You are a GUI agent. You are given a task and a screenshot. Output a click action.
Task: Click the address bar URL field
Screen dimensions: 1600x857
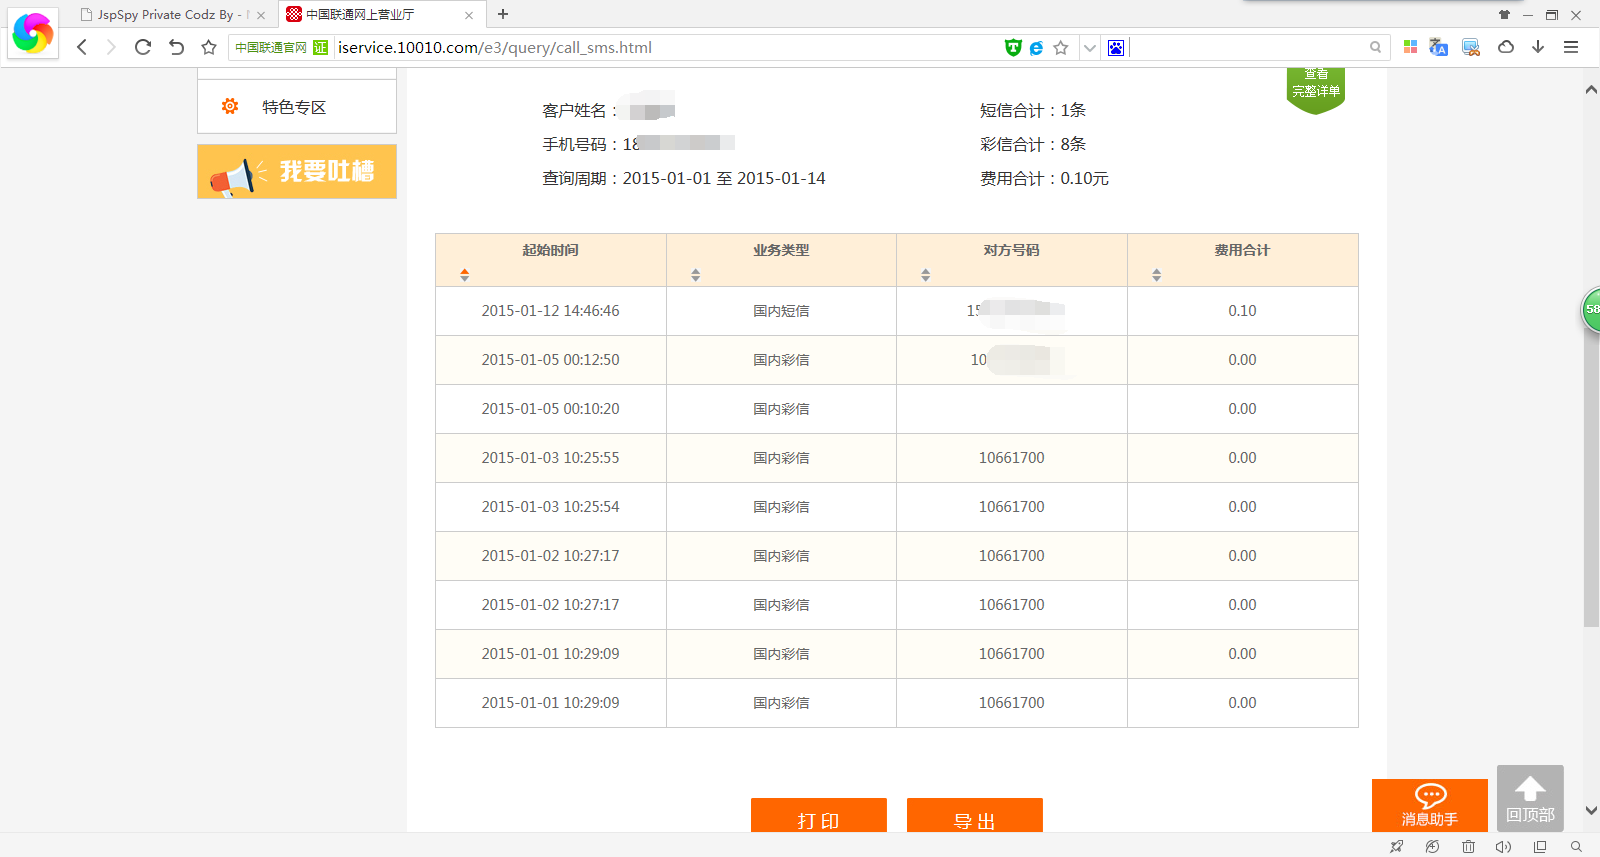[x=665, y=47]
